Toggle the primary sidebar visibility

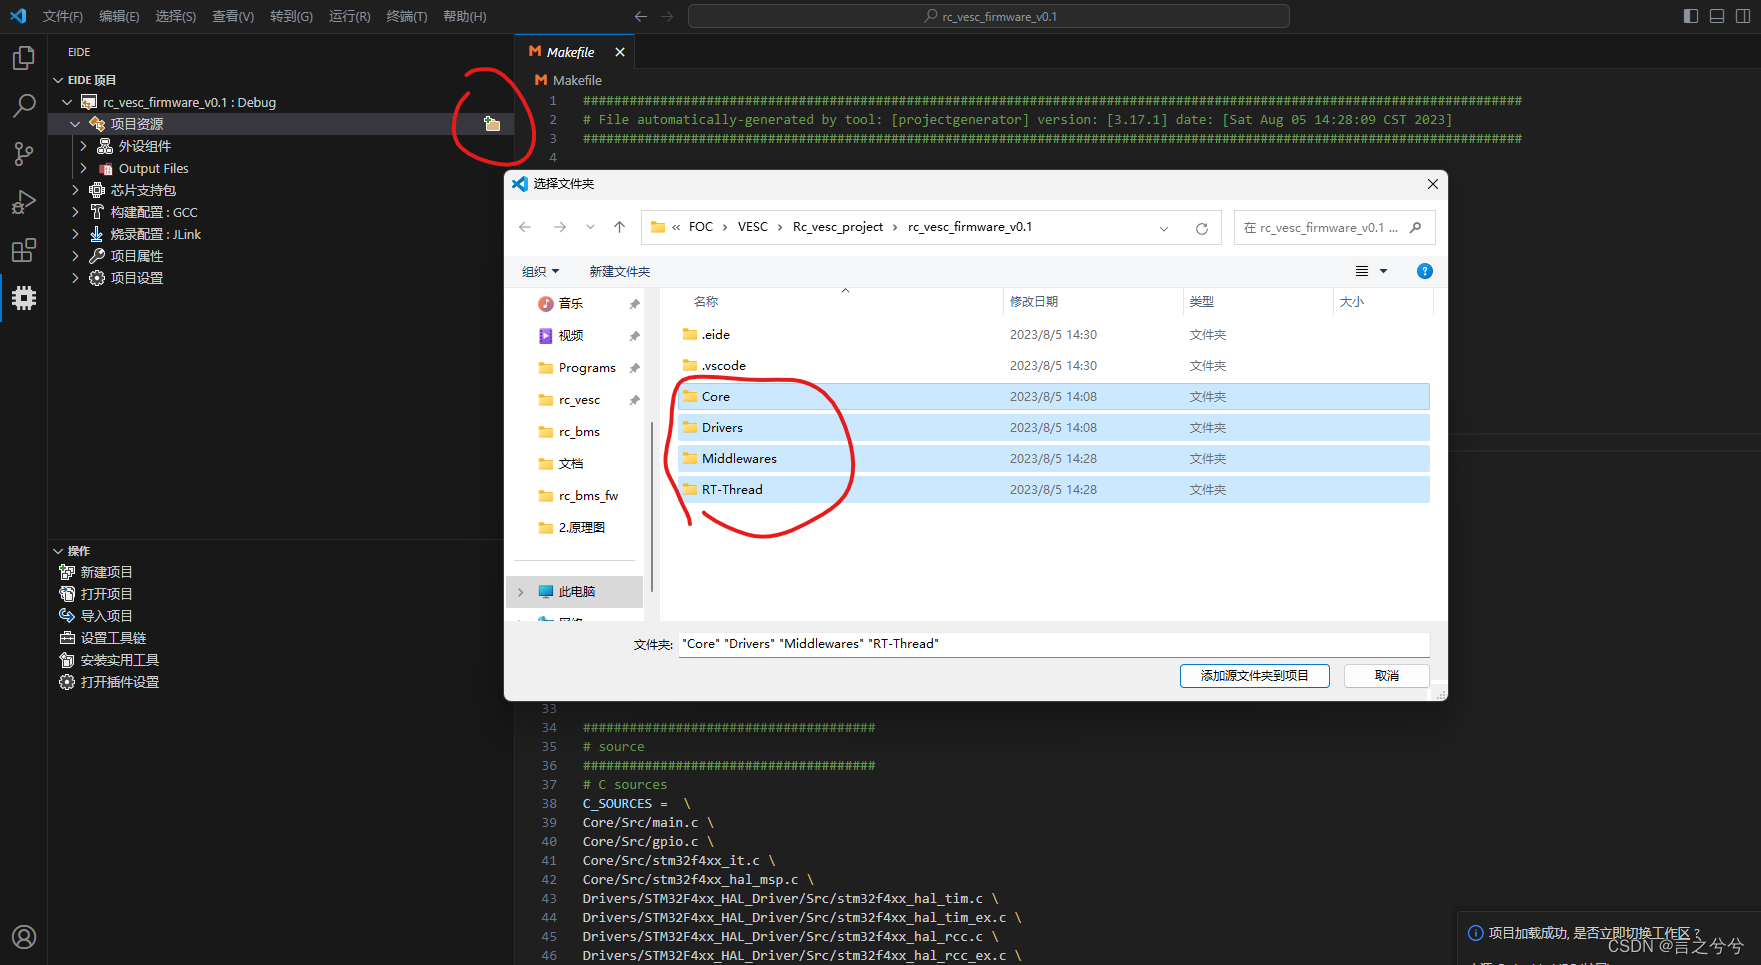[x=1689, y=15]
